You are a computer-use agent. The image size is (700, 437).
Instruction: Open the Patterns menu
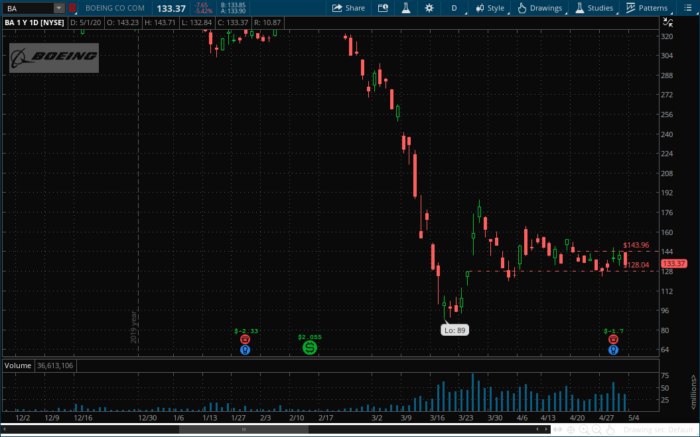coord(647,8)
